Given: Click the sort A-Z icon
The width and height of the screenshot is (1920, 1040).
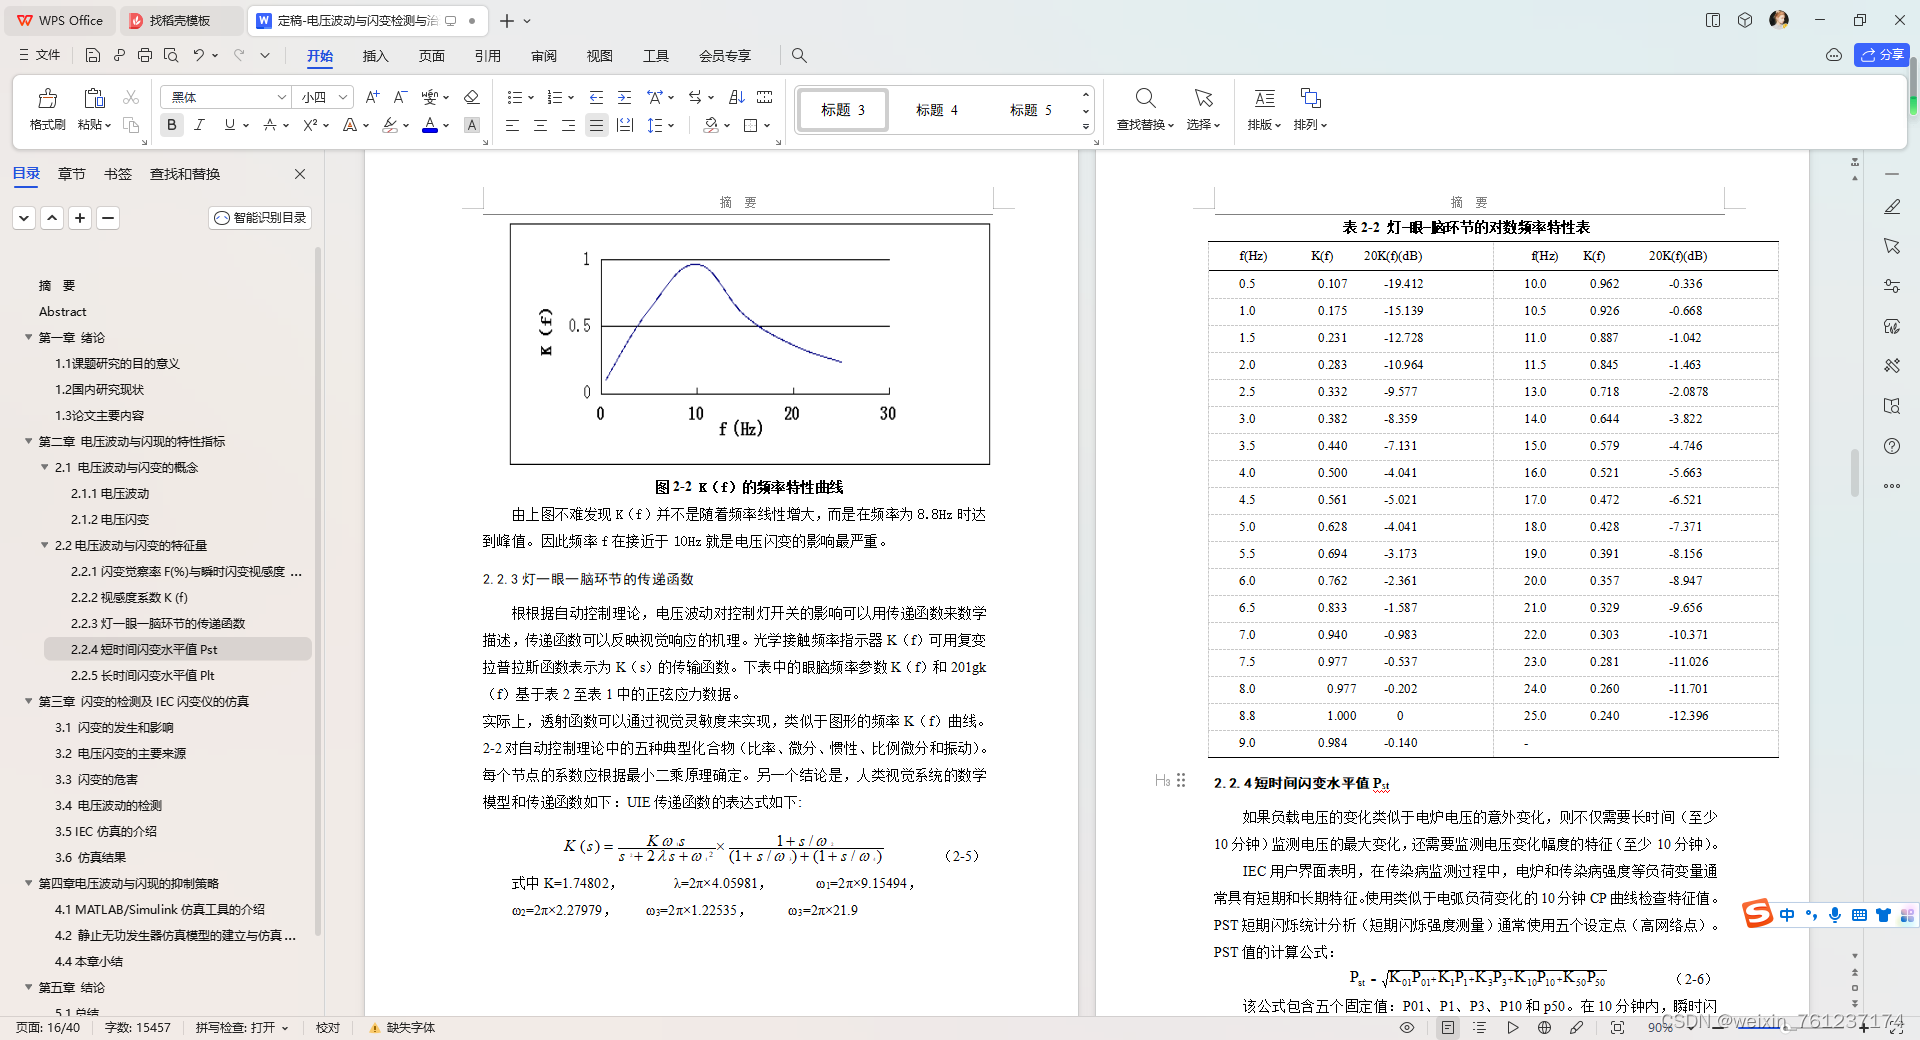Looking at the screenshot, I should click(736, 97).
